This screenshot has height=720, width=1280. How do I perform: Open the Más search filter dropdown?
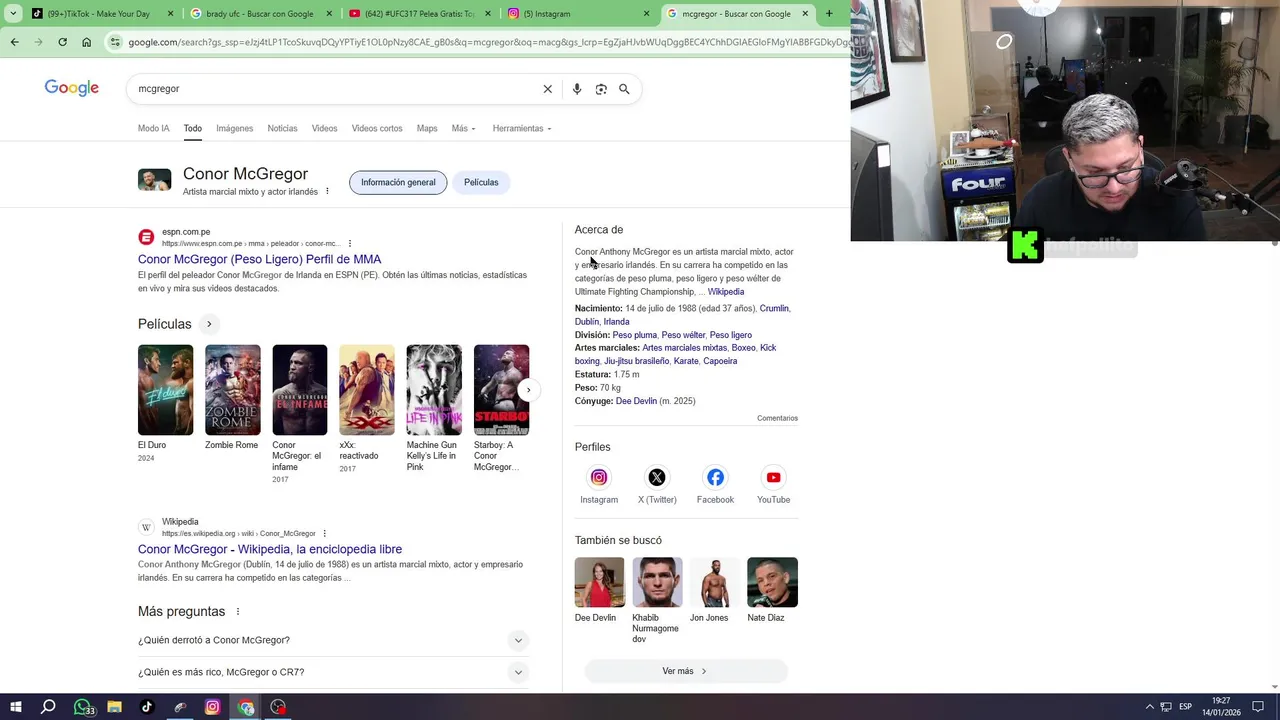click(x=463, y=128)
